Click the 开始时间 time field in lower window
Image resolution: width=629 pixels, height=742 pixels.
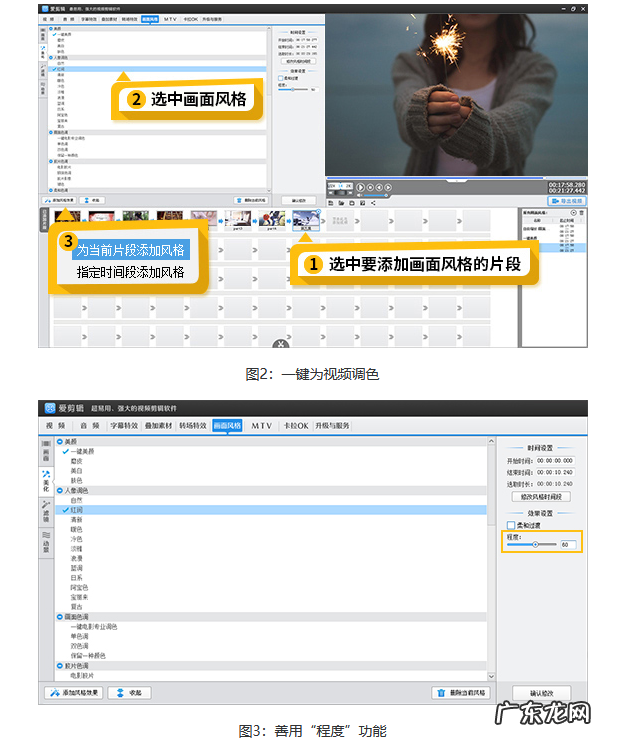pos(554,460)
